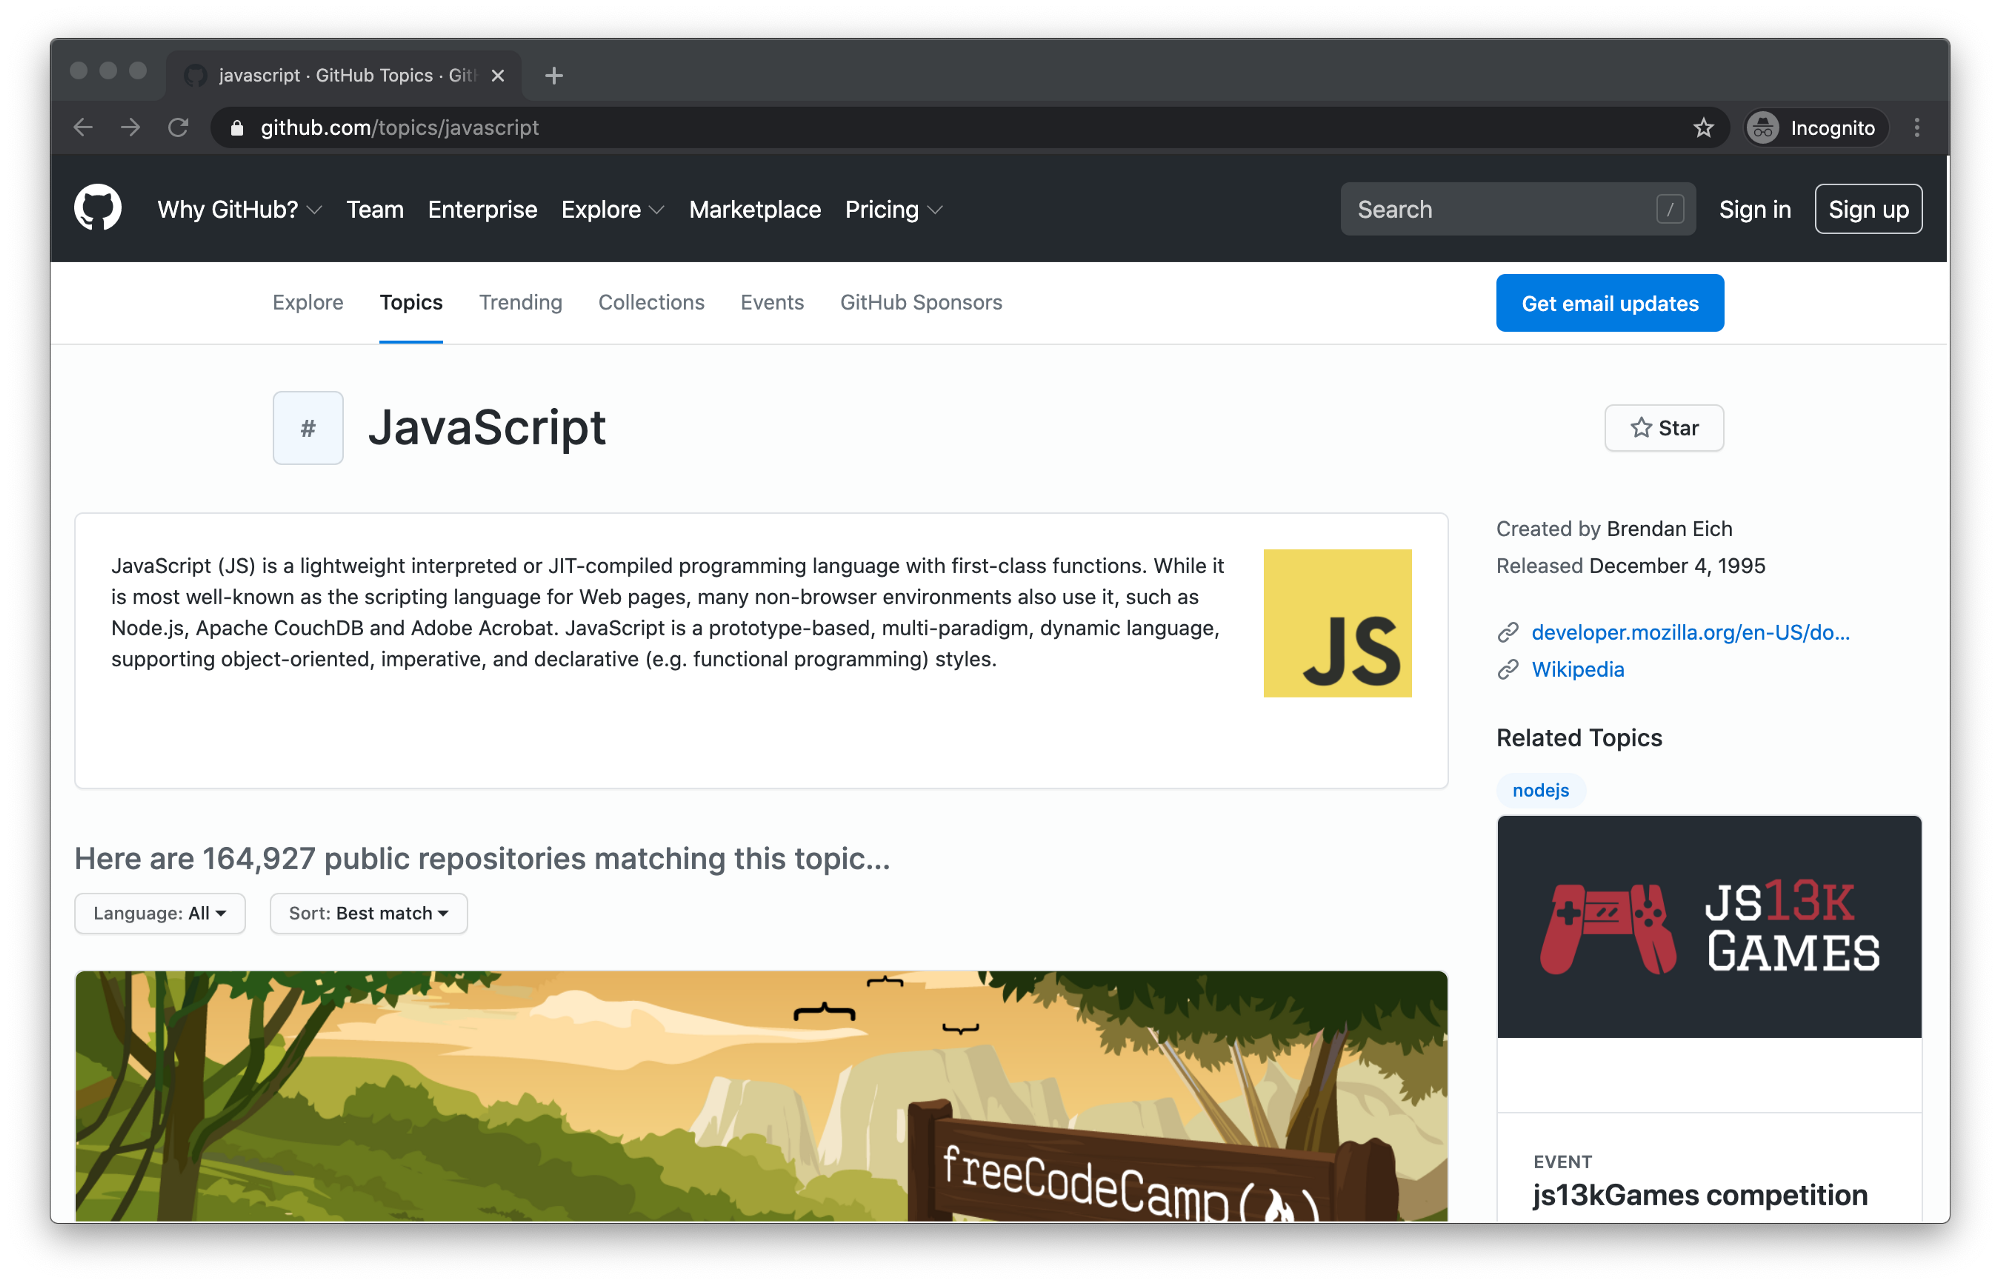Open the Marketplace menu item
The image size is (2000, 1285).
754,210
